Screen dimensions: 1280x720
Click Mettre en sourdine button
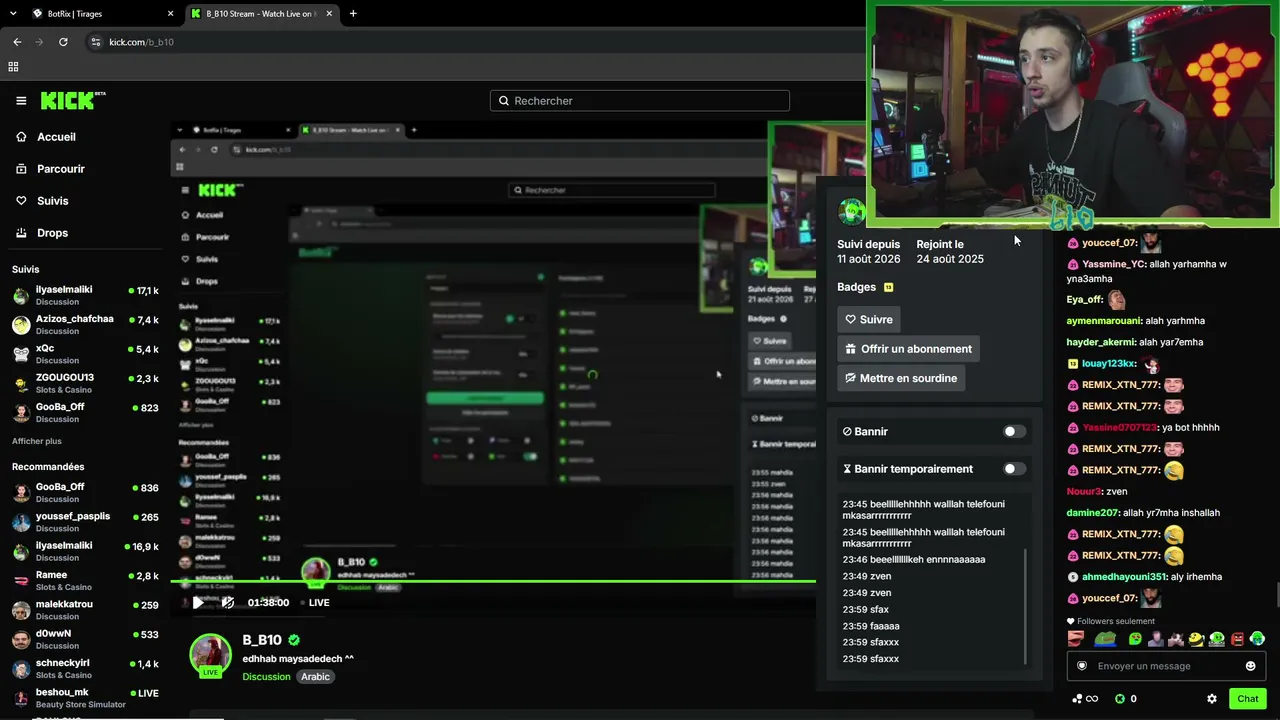coord(901,378)
